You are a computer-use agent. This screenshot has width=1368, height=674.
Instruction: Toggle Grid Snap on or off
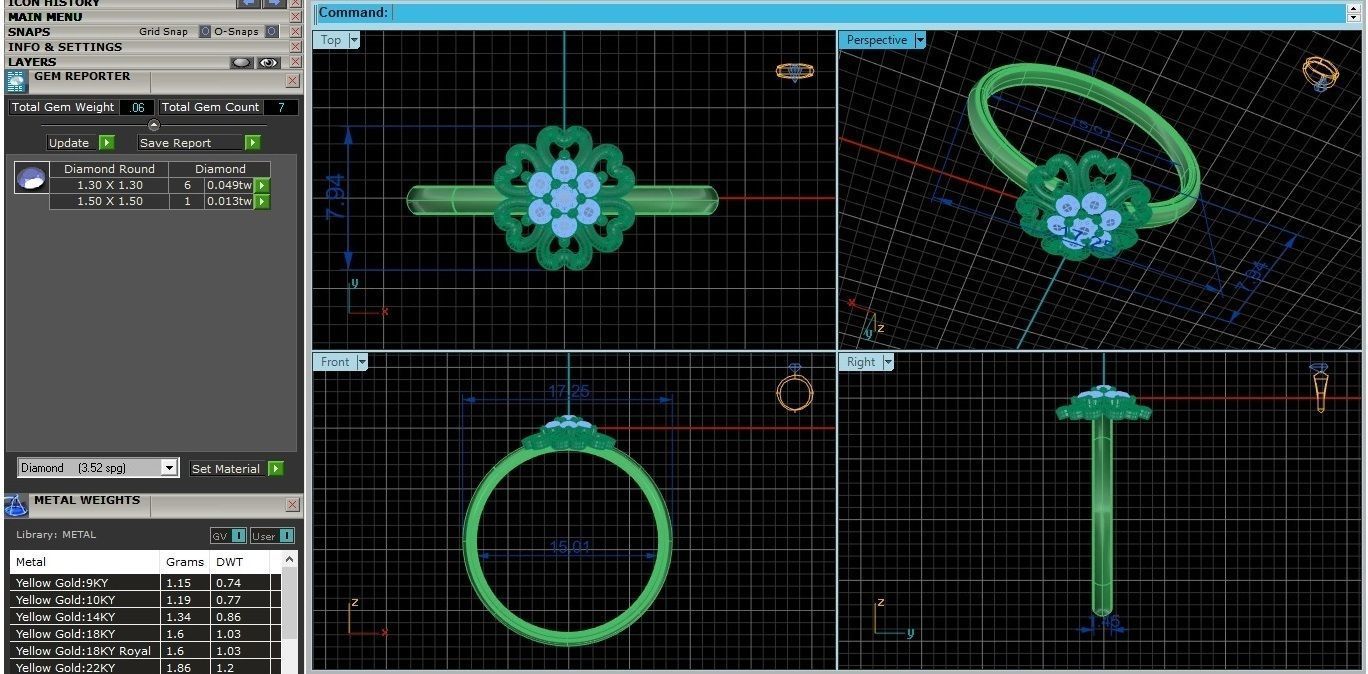click(x=204, y=32)
